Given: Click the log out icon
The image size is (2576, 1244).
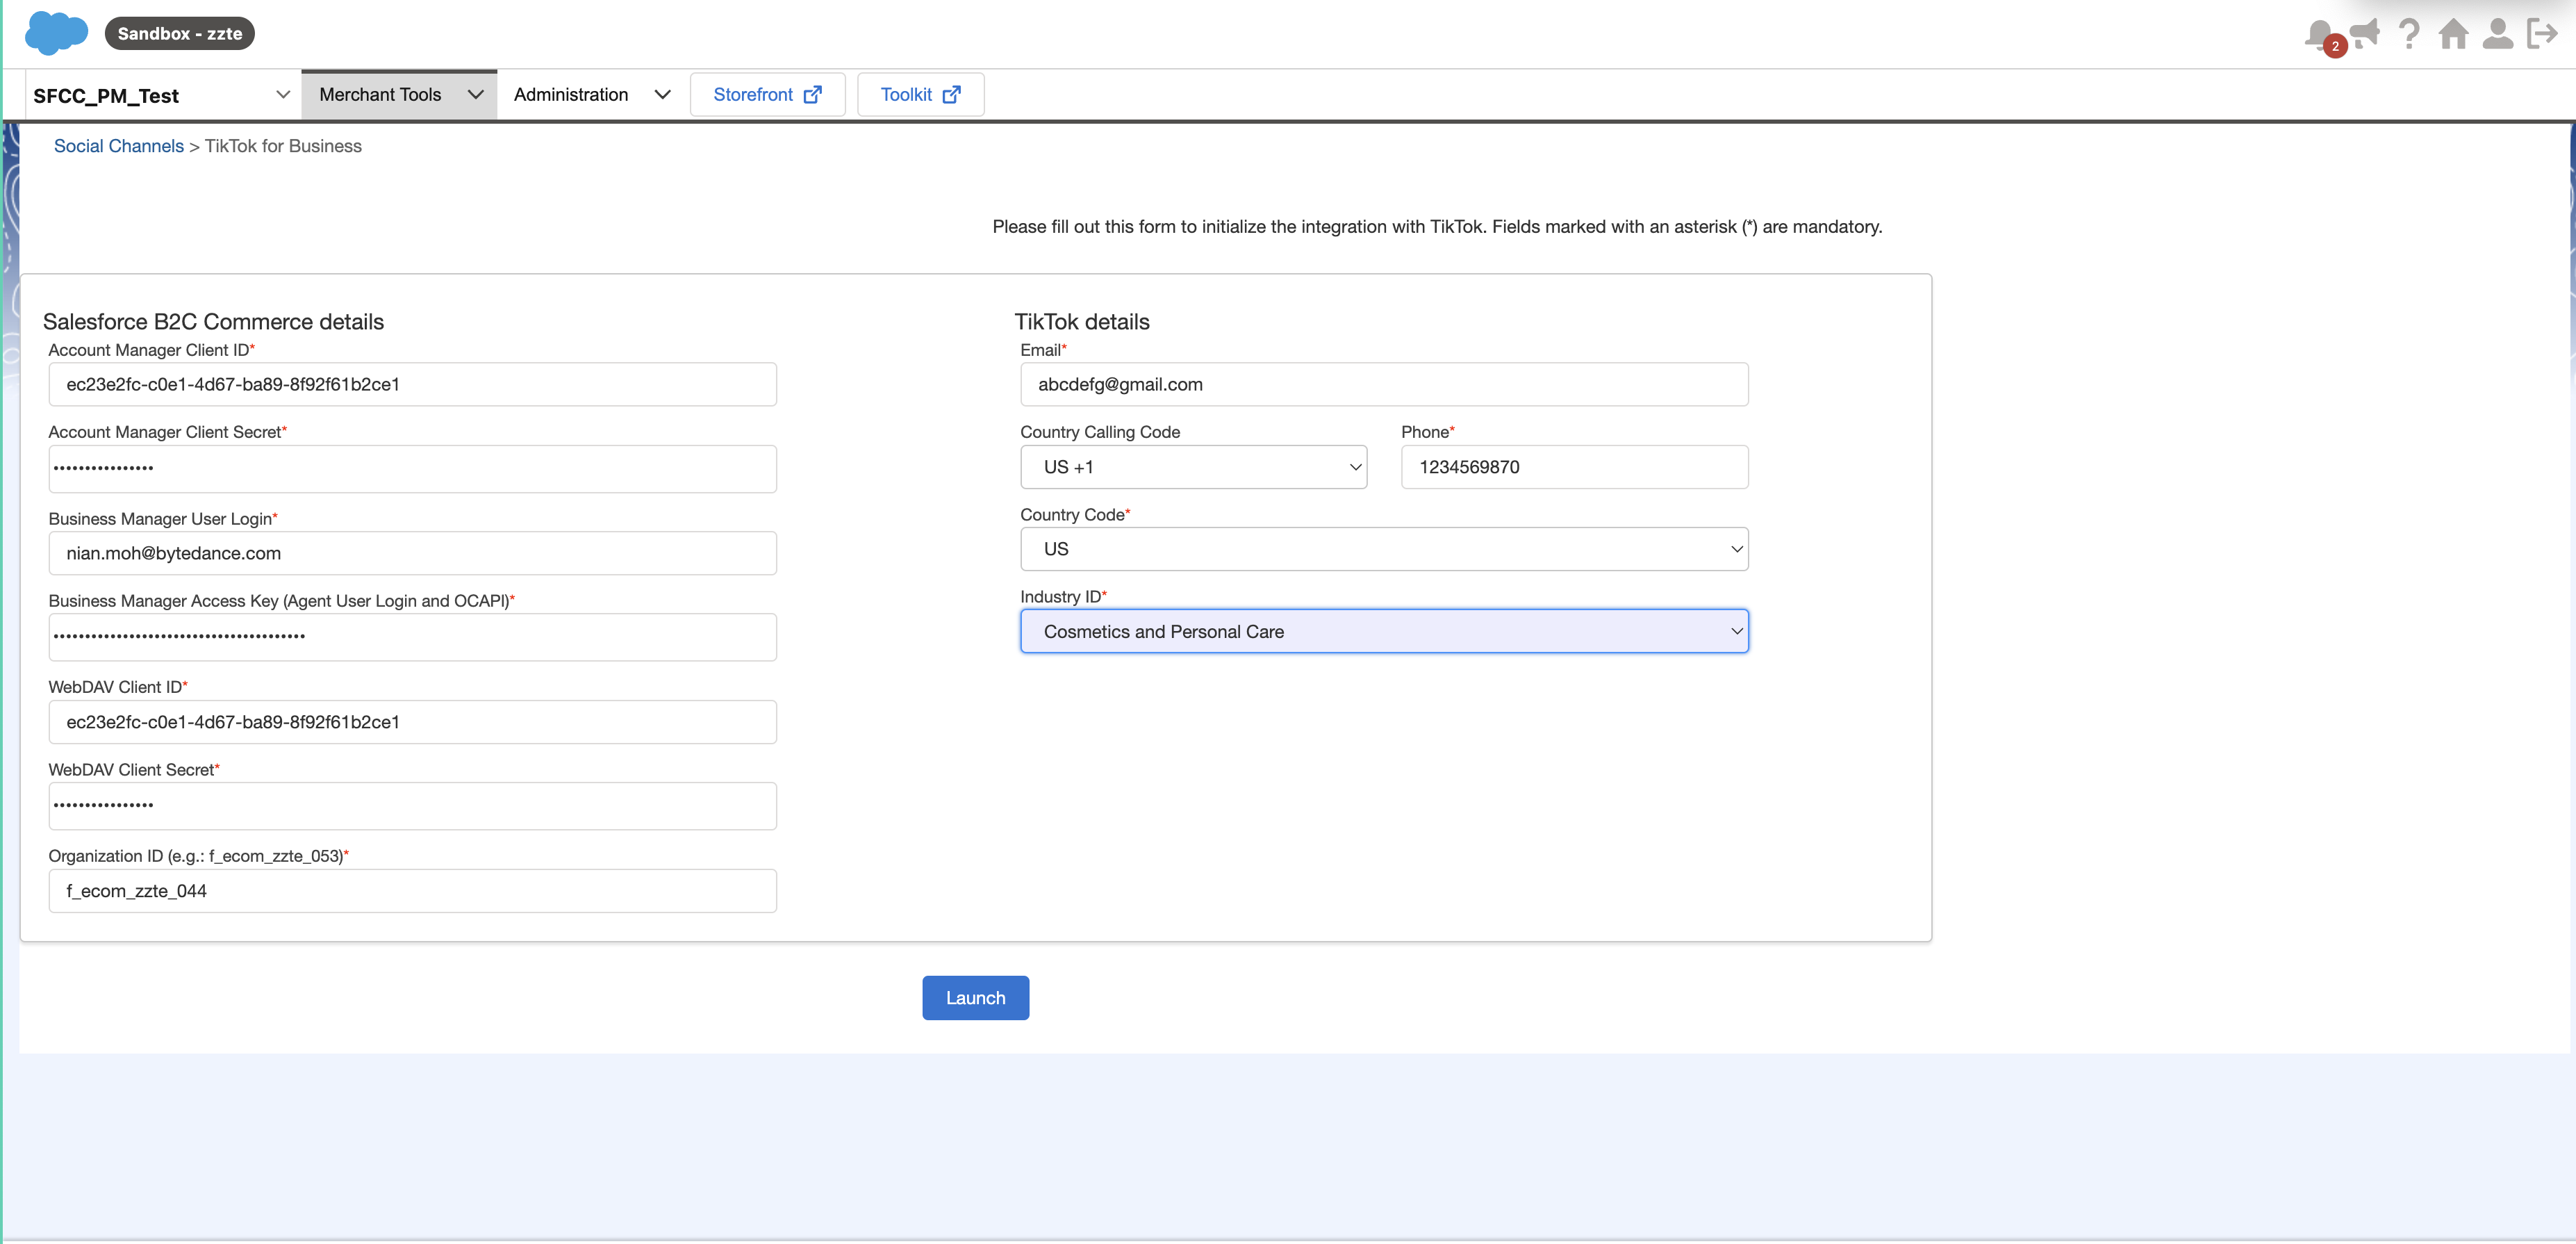Looking at the screenshot, I should click(2541, 33).
